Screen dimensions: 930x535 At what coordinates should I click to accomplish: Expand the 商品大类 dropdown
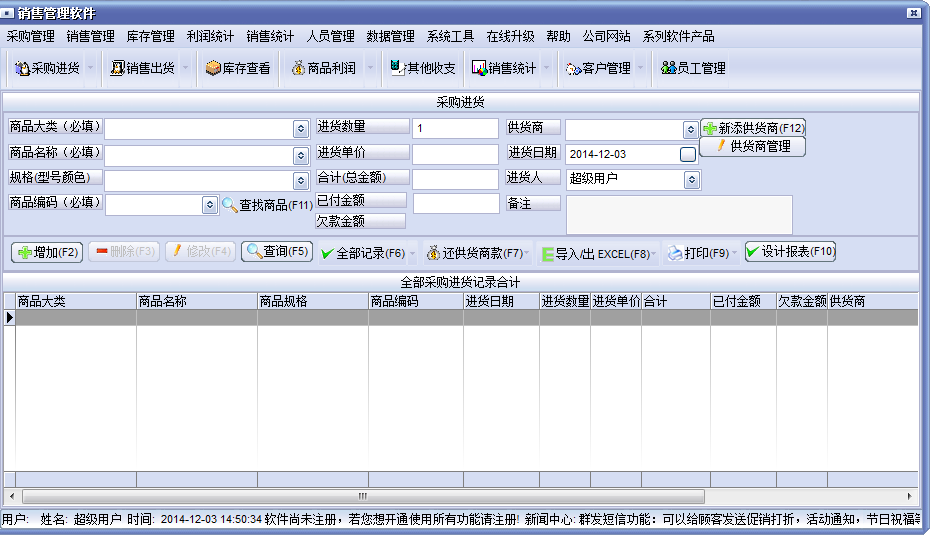300,129
